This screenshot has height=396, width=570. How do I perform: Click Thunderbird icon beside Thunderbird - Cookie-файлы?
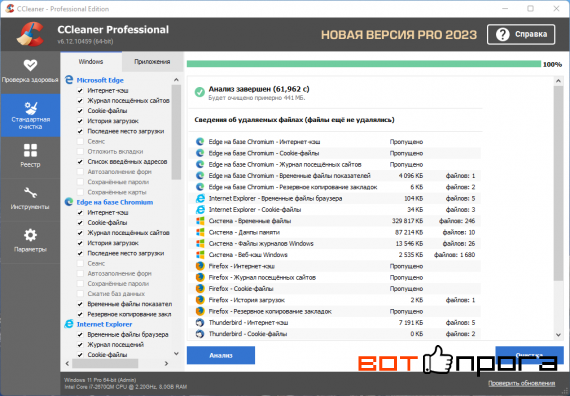[x=200, y=334]
